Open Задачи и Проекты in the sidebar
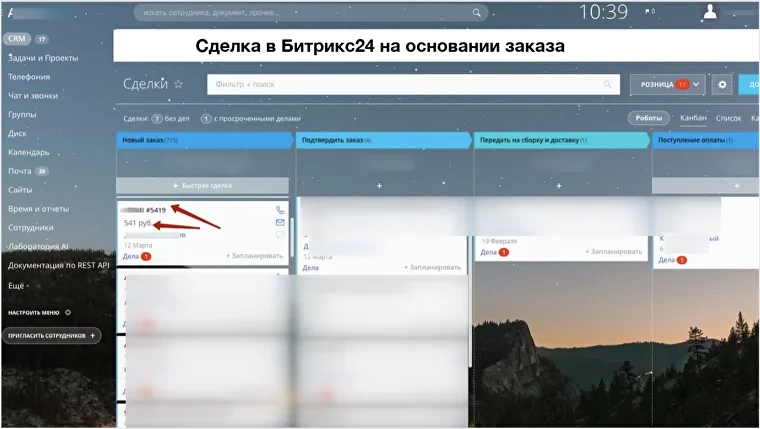760x429 pixels. [43, 58]
